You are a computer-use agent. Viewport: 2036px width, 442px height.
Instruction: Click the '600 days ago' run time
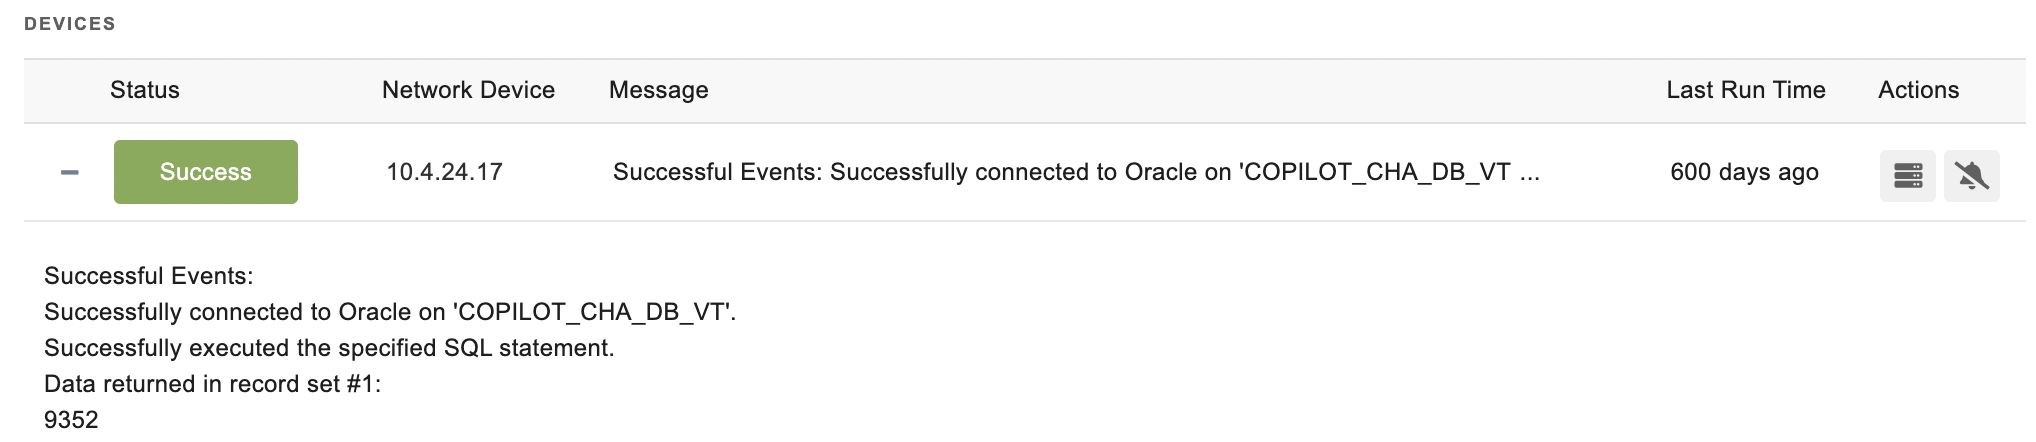[x=1744, y=172]
